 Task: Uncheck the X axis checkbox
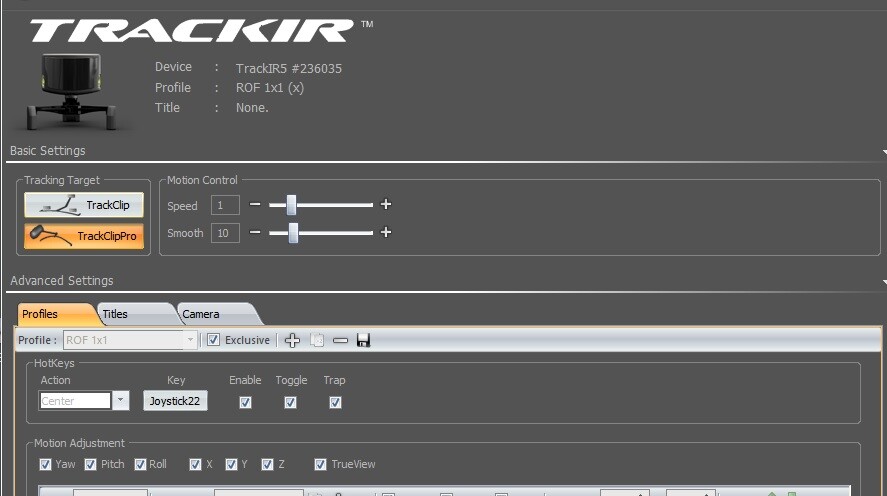195,464
